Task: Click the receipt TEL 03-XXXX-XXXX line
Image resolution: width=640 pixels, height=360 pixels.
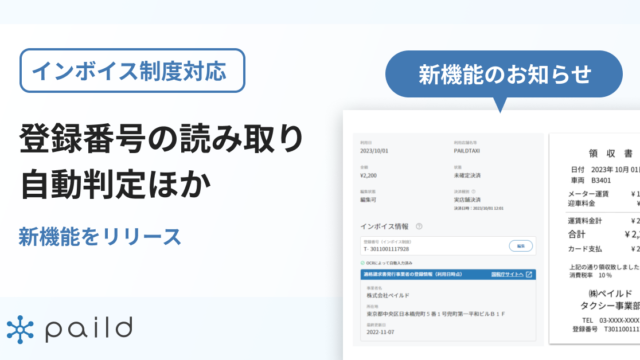Action: tap(611, 320)
